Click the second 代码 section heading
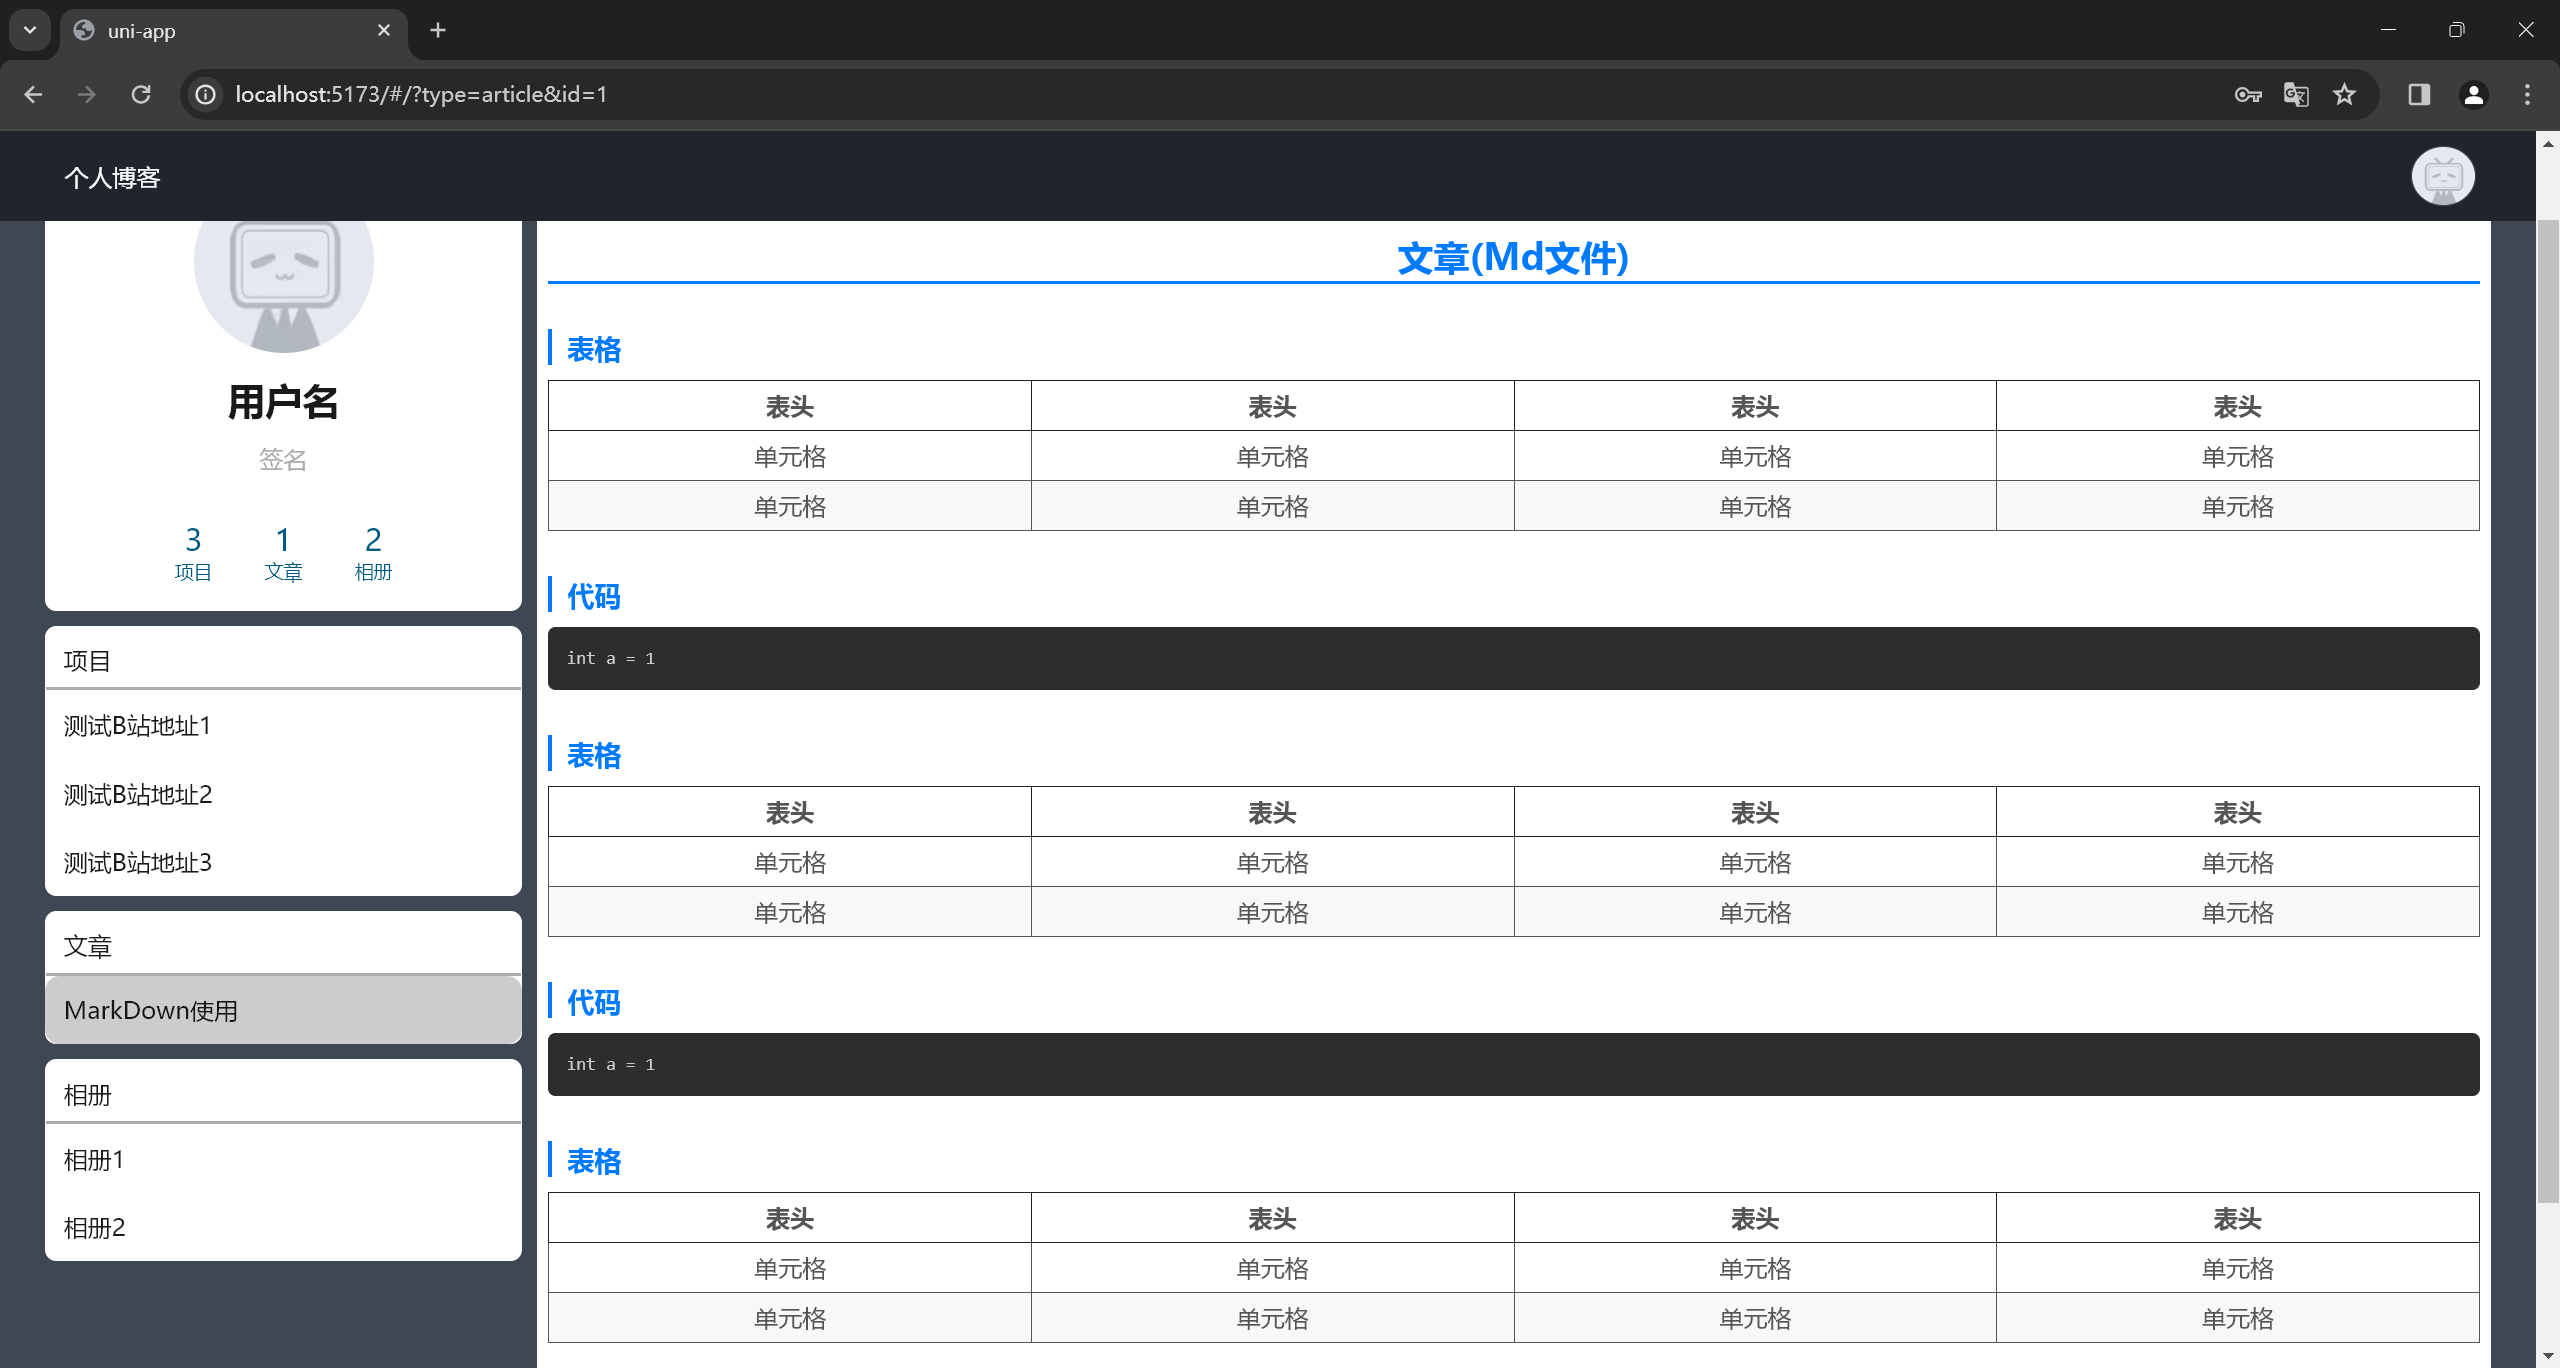Viewport: 2560px width, 1368px height. coord(594,1003)
